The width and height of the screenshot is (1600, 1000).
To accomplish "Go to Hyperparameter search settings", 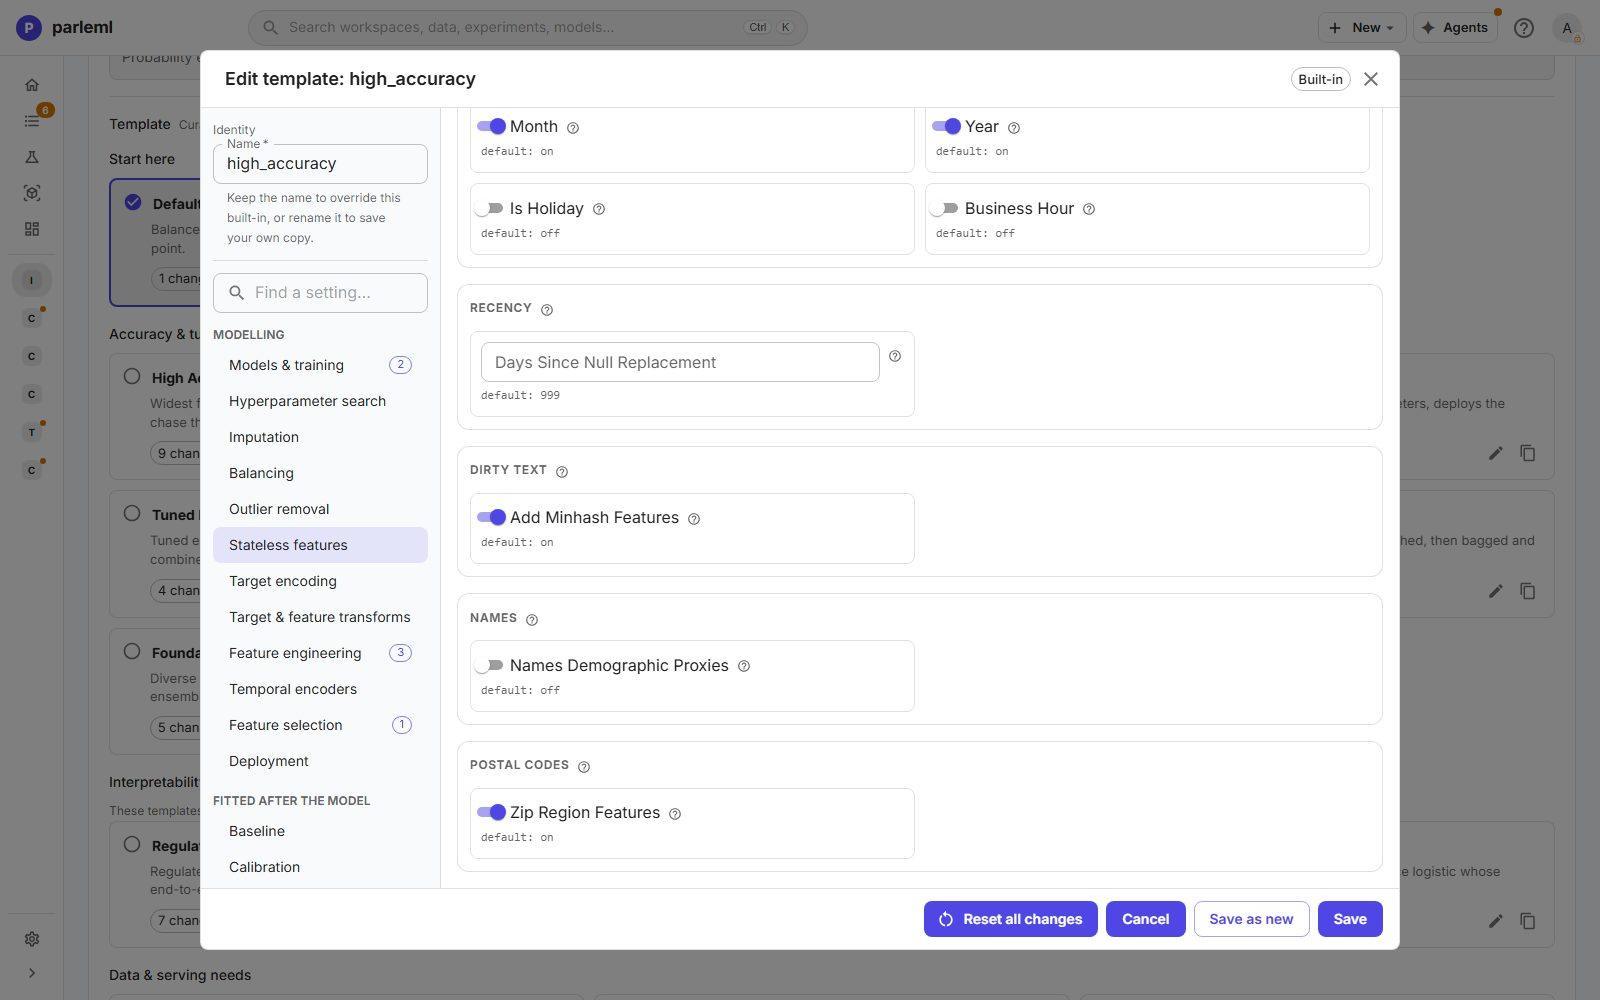I will tap(320, 401).
